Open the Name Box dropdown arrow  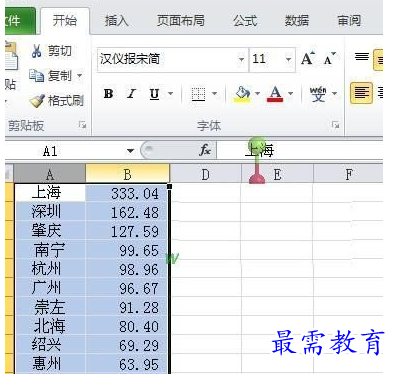pos(130,151)
